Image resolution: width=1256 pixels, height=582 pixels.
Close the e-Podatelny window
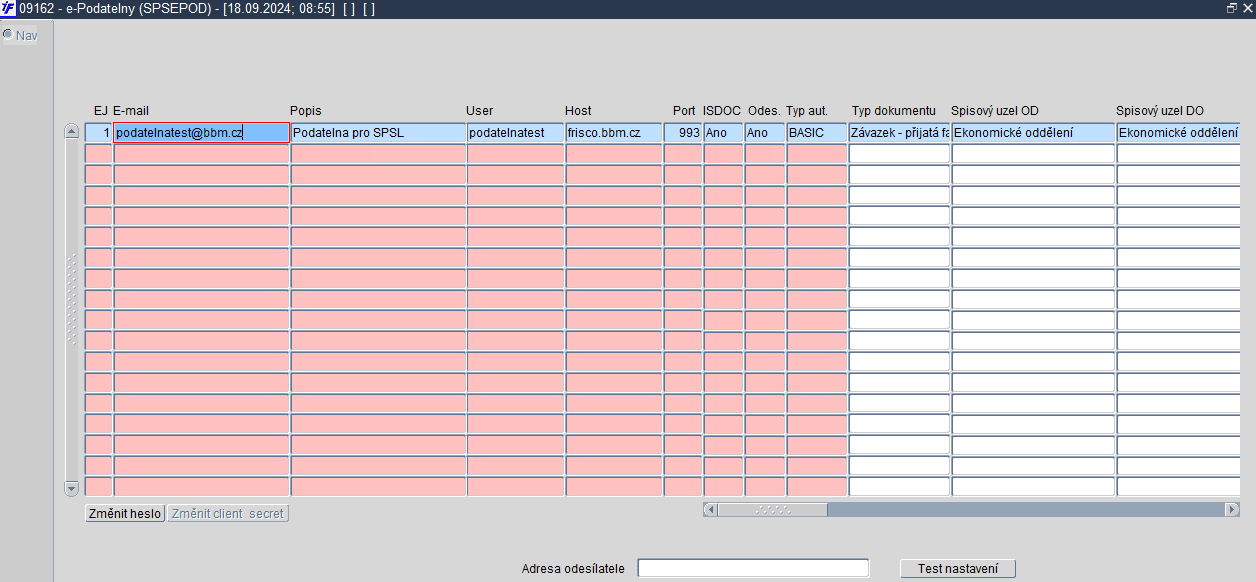[x=1247, y=8]
